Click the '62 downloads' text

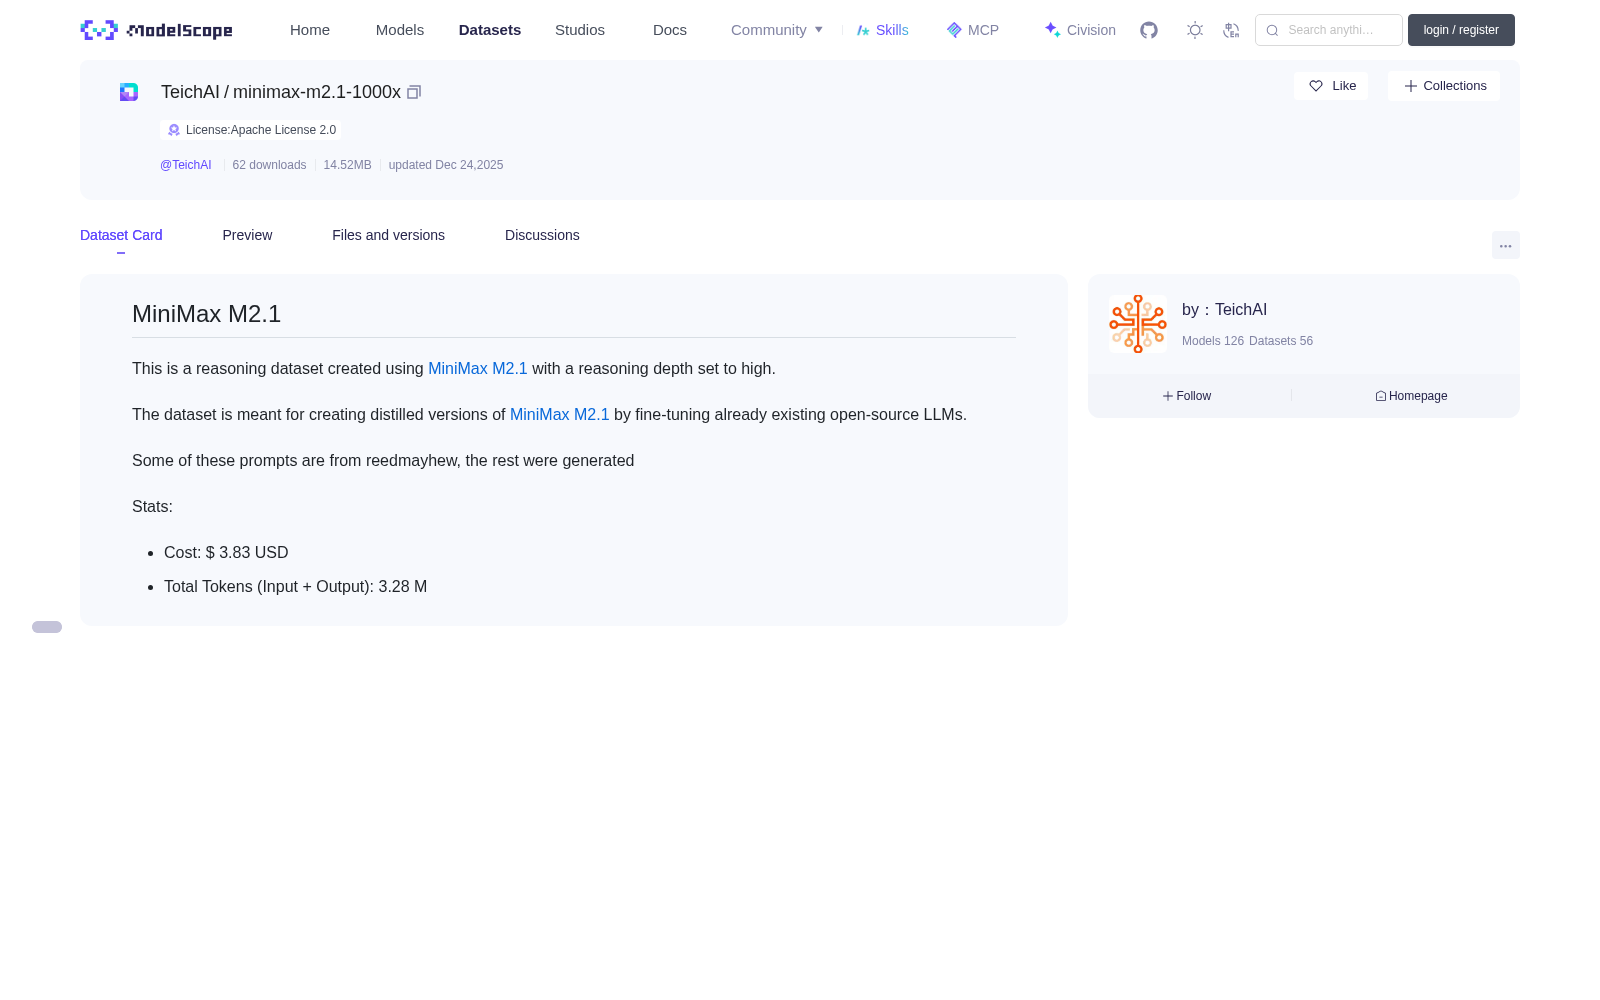pos(270,165)
